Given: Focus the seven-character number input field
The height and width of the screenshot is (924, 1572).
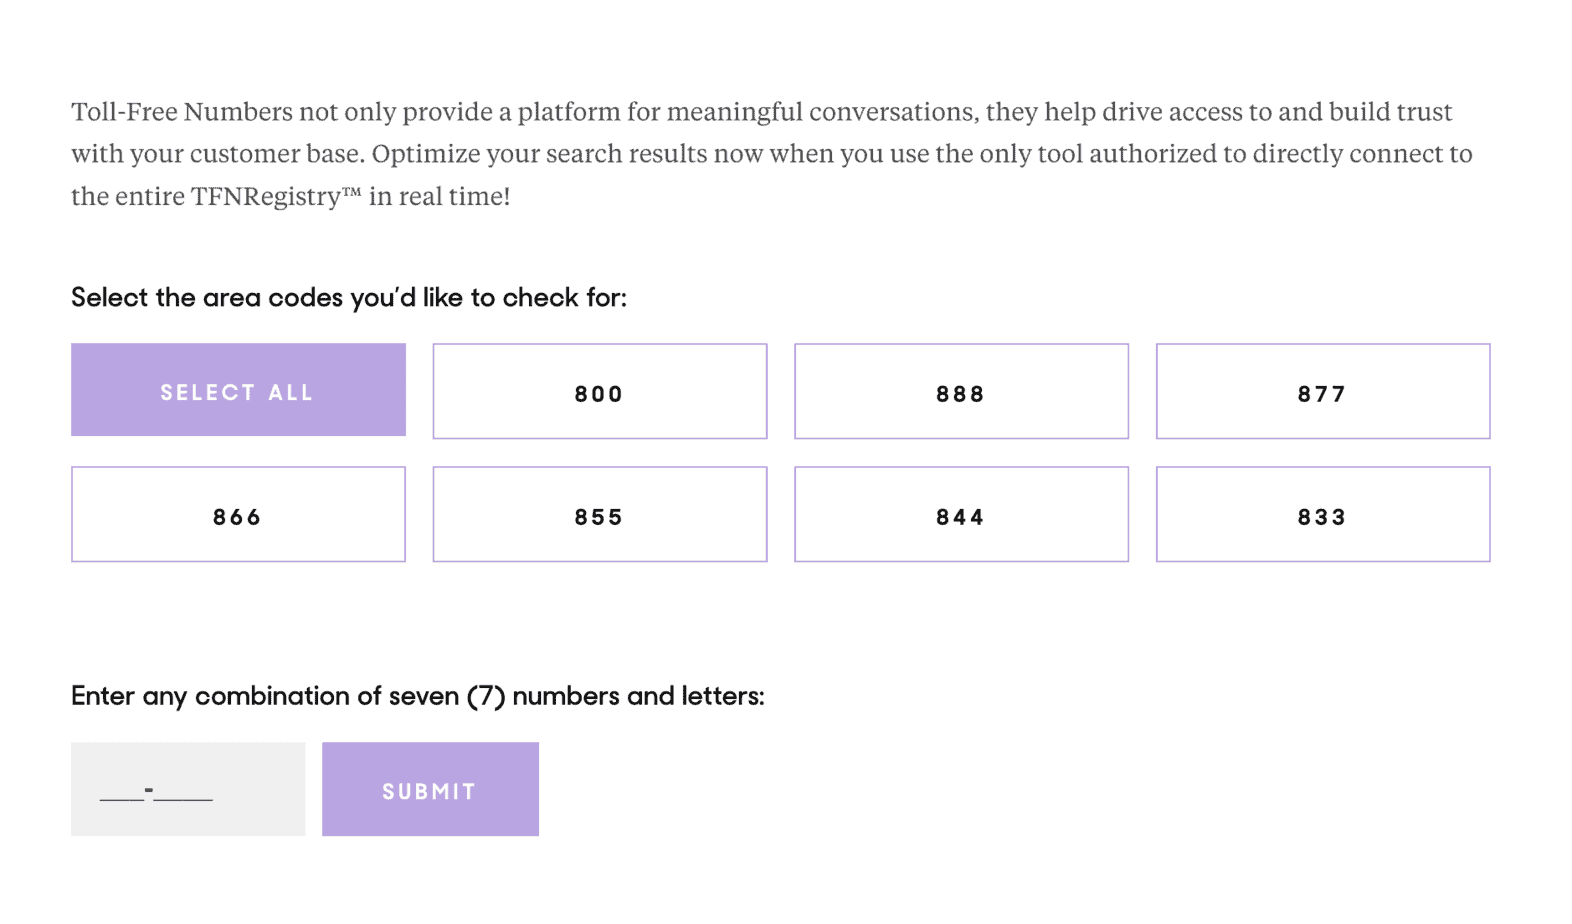Looking at the screenshot, I should pyautogui.click(x=188, y=789).
